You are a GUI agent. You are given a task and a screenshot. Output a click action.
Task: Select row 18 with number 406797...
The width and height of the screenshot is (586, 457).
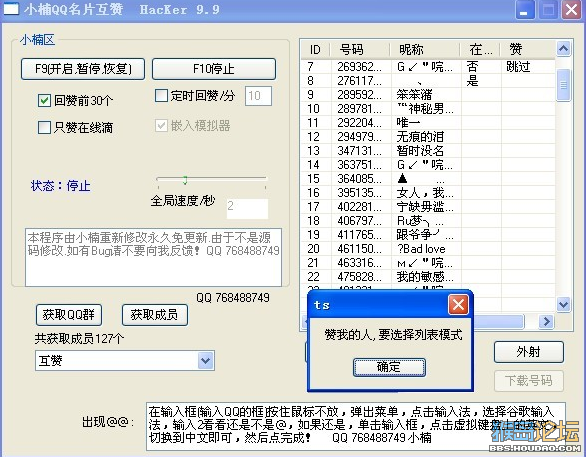pos(428,221)
